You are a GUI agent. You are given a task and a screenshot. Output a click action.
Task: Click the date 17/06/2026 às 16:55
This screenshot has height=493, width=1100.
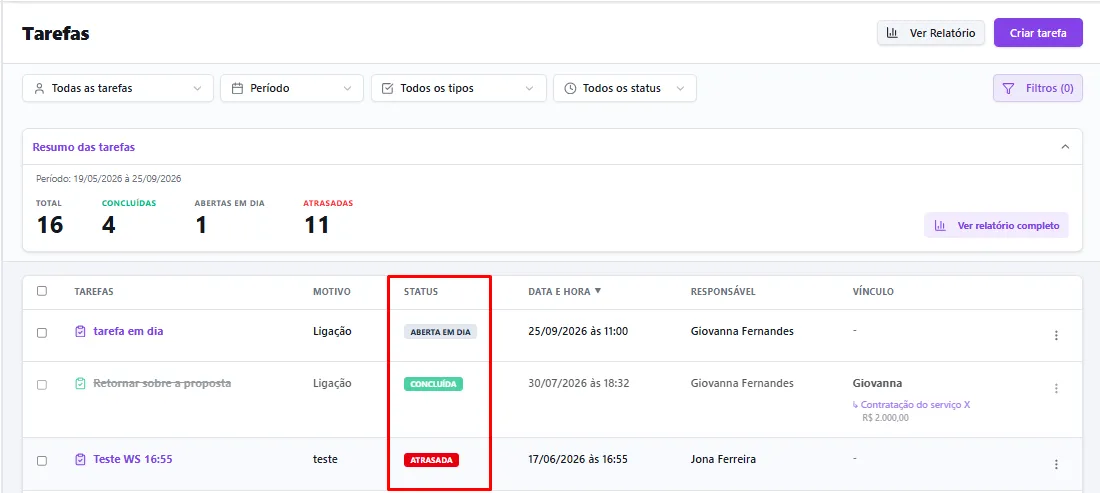point(578,459)
